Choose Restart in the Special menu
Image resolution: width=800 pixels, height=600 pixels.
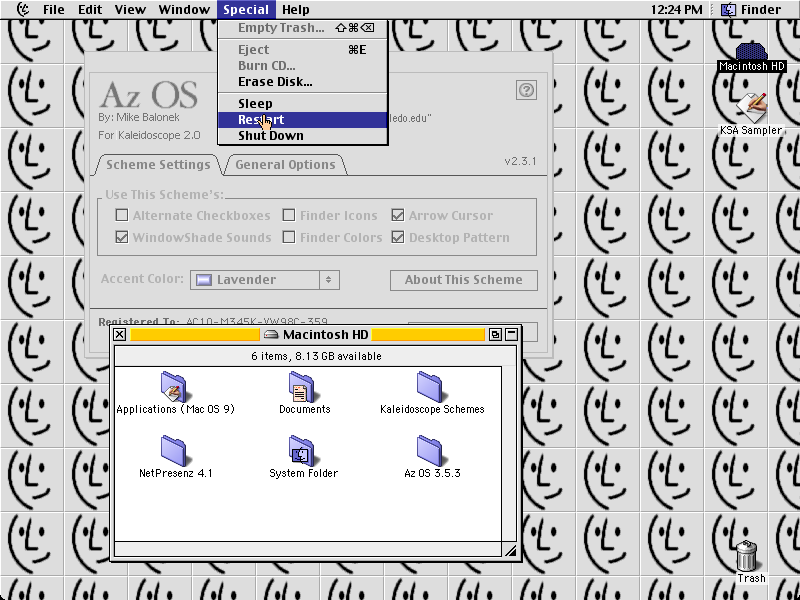pyautogui.click(x=303, y=119)
